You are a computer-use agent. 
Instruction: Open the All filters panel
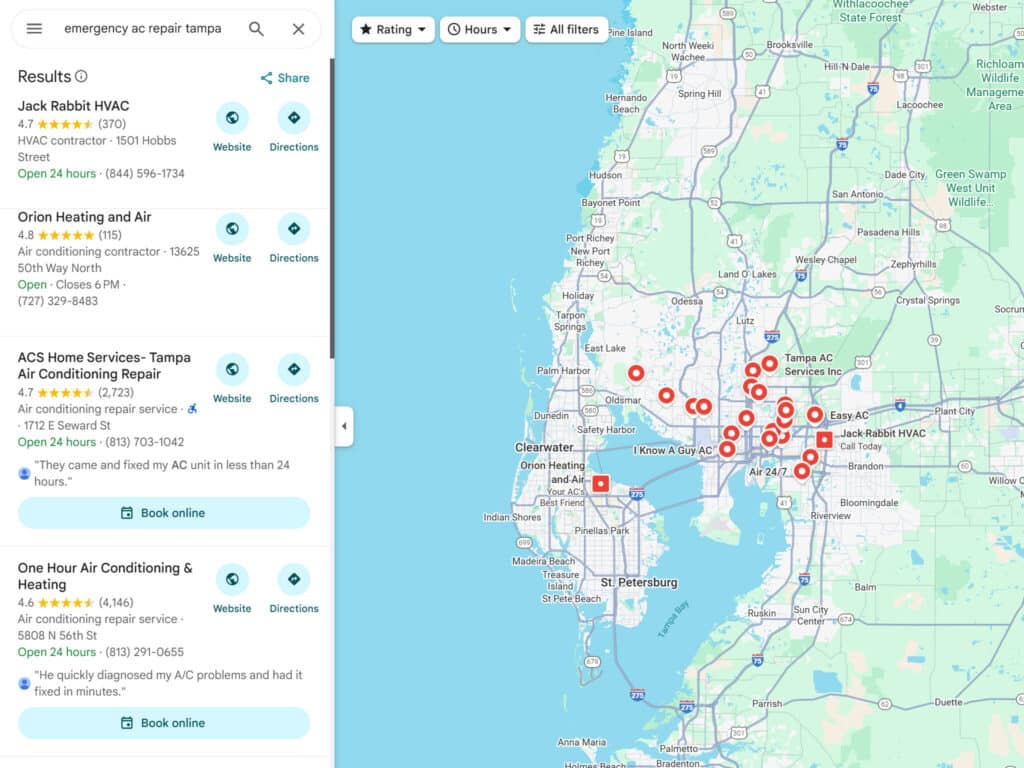[566, 30]
